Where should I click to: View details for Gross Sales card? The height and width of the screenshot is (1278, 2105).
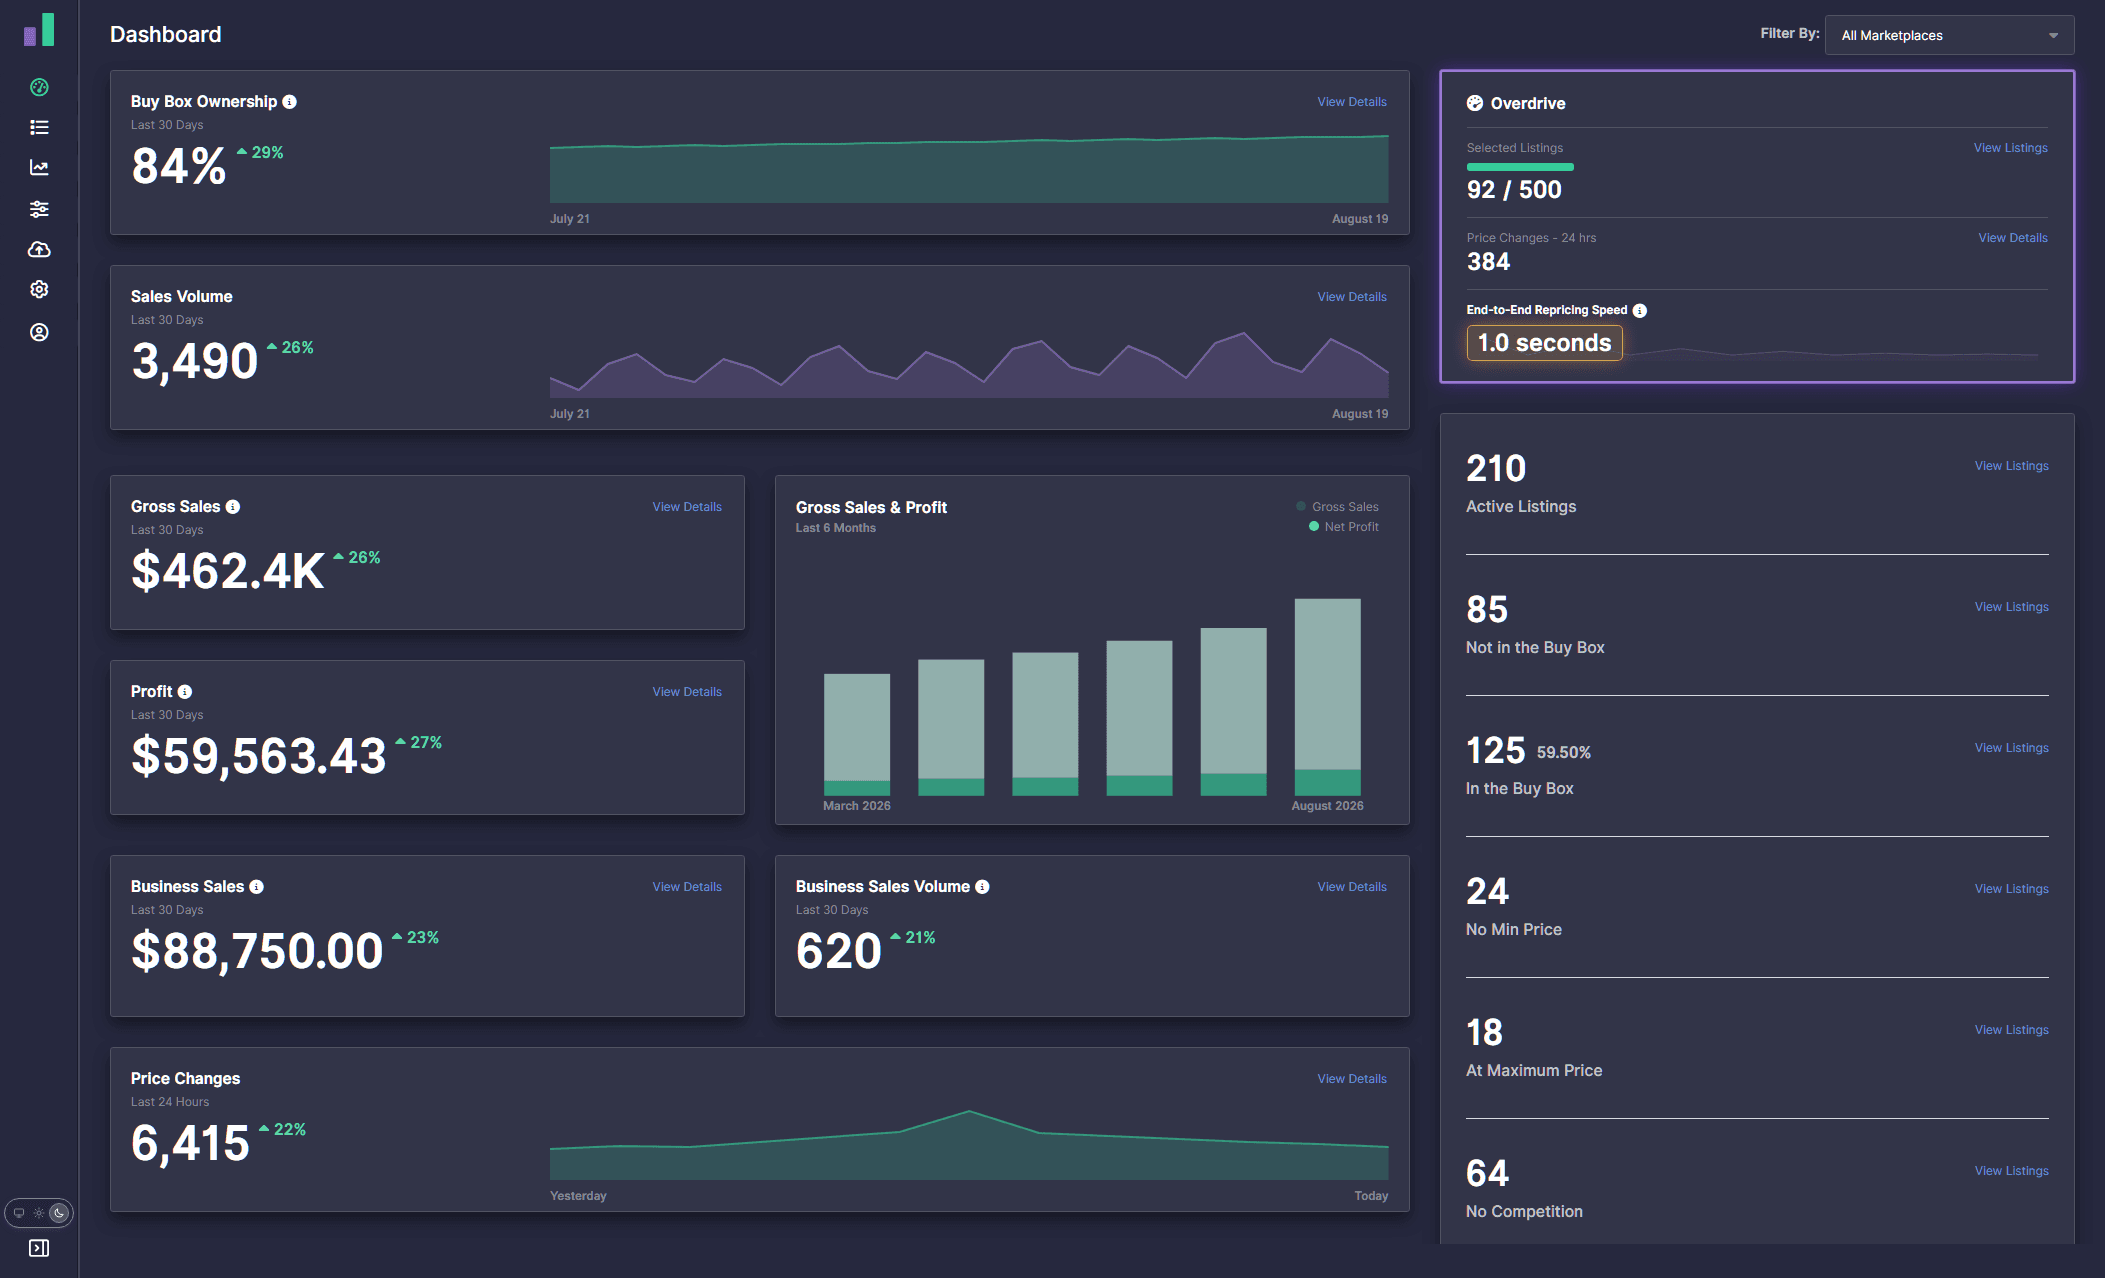tap(687, 507)
